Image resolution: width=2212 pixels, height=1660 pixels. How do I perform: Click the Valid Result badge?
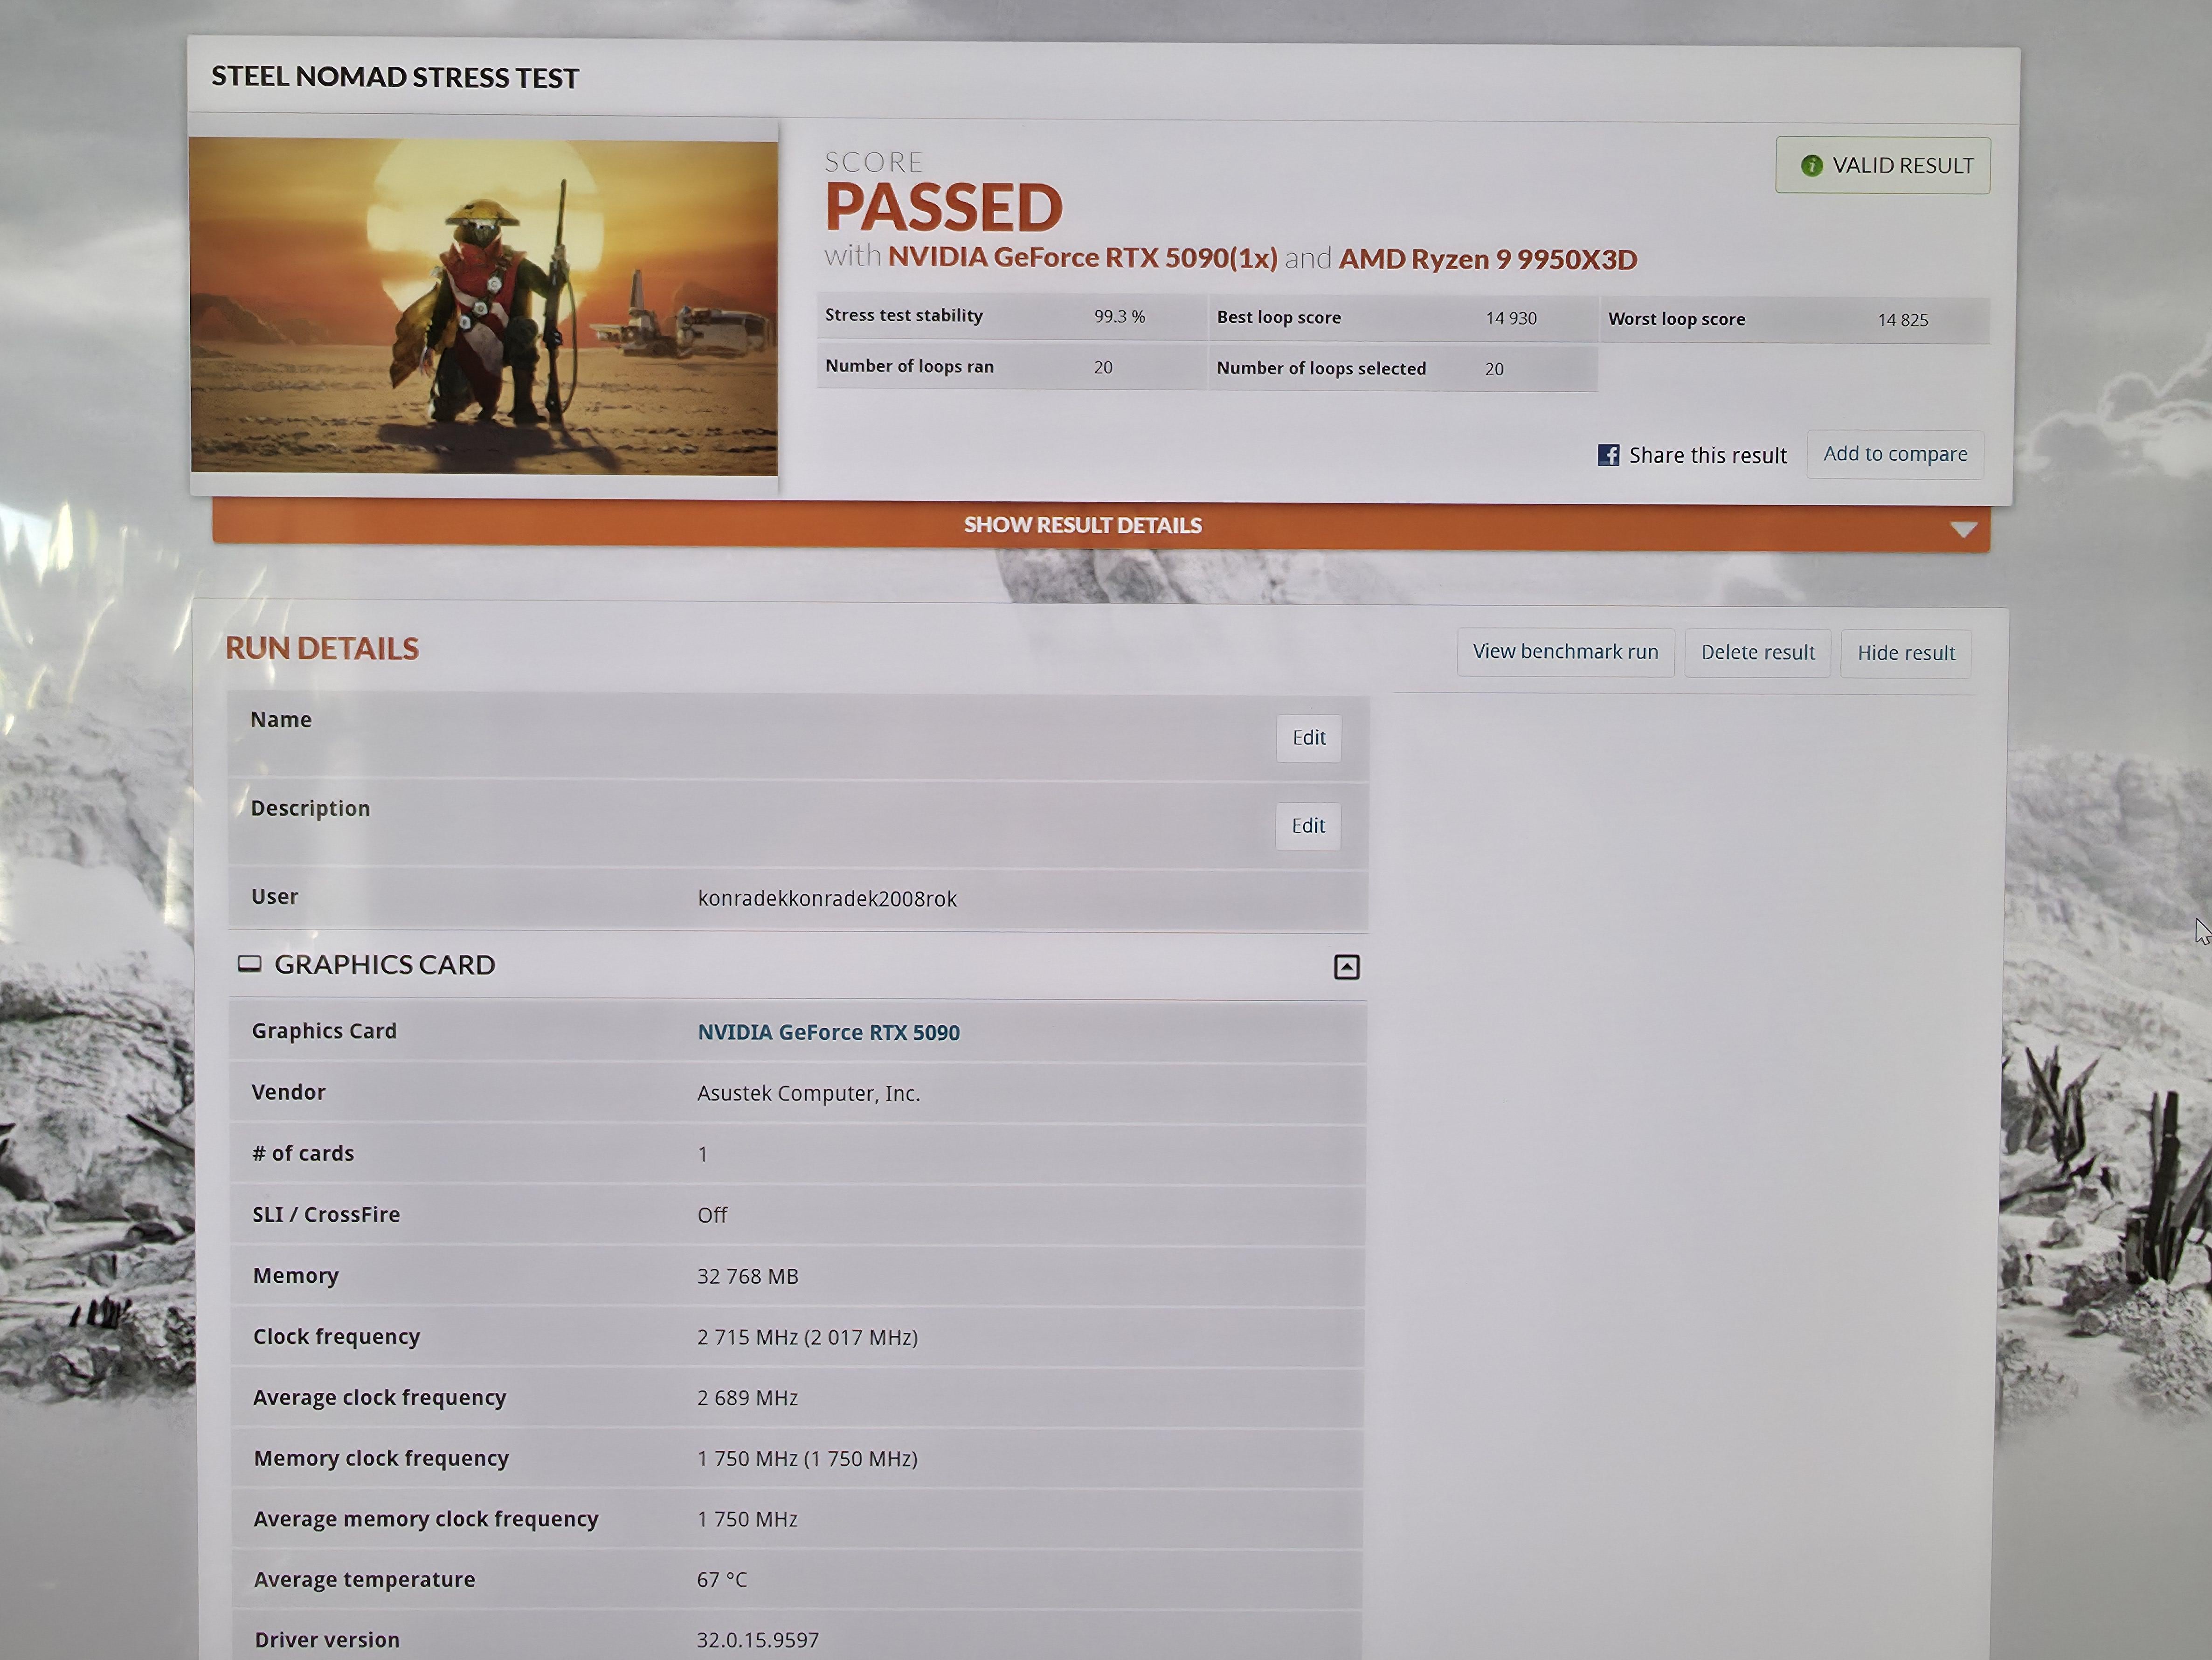pyautogui.click(x=1882, y=166)
